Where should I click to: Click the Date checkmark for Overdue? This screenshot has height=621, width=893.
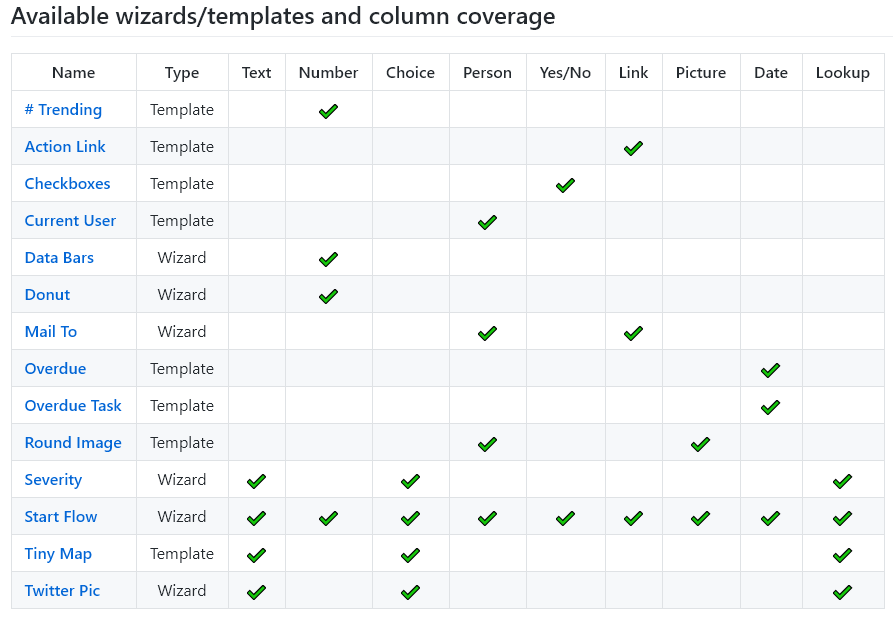tap(770, 369)
